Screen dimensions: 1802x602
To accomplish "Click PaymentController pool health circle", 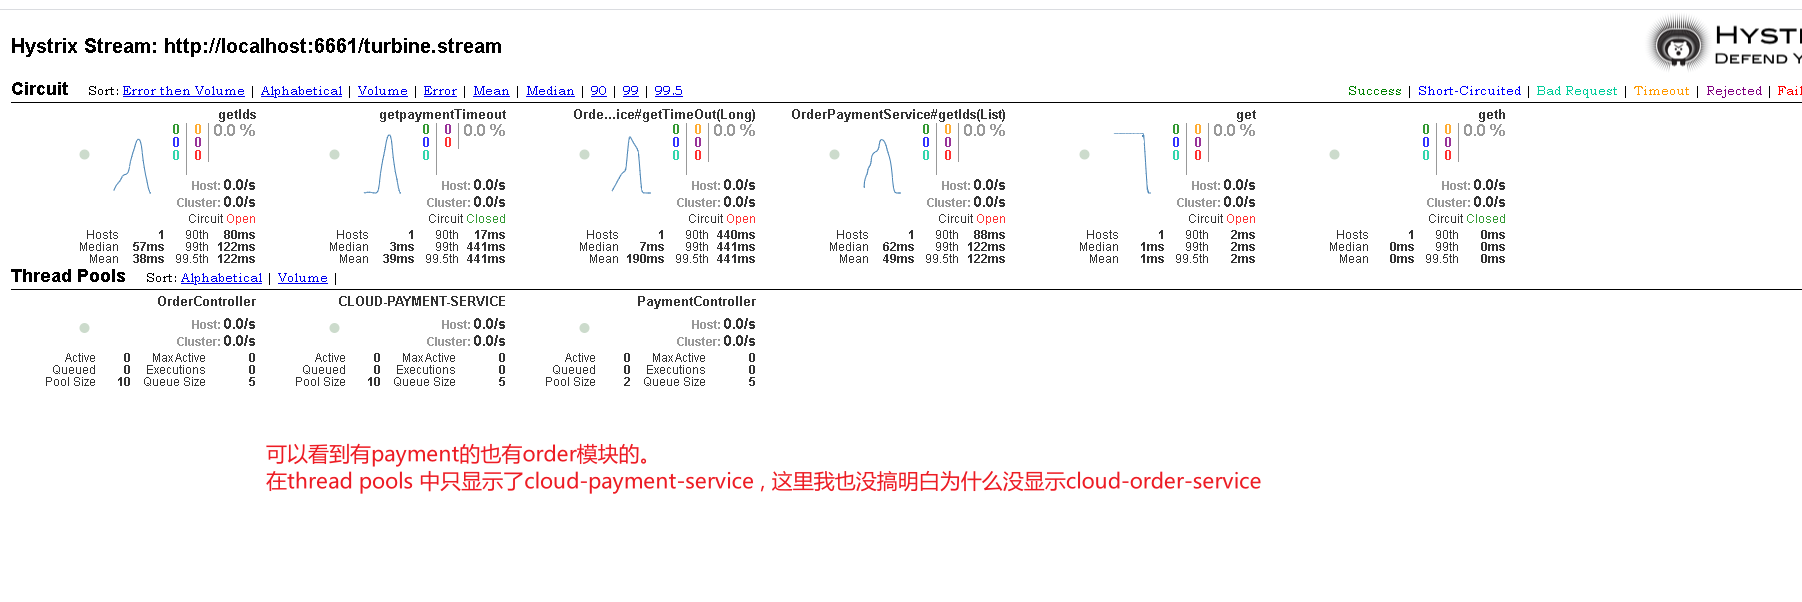I will [x=585, y=328].
